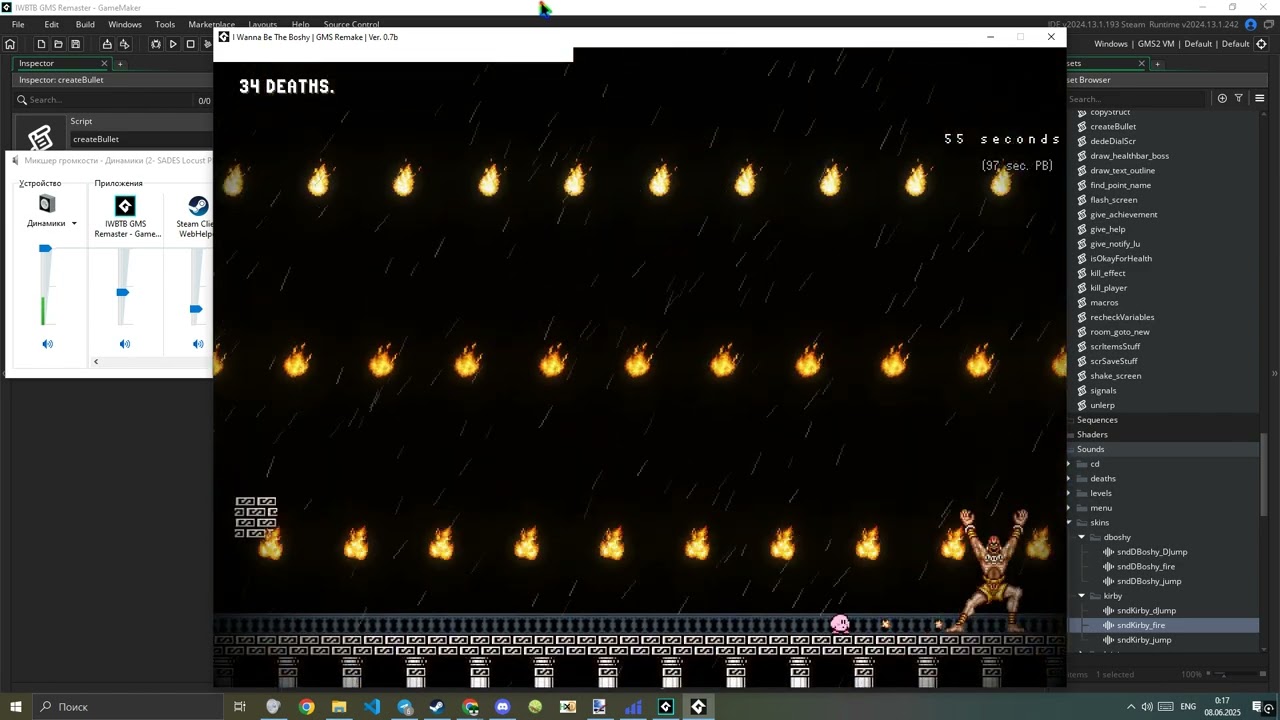Collapse the kirby skins folder

pos(1082,596)
